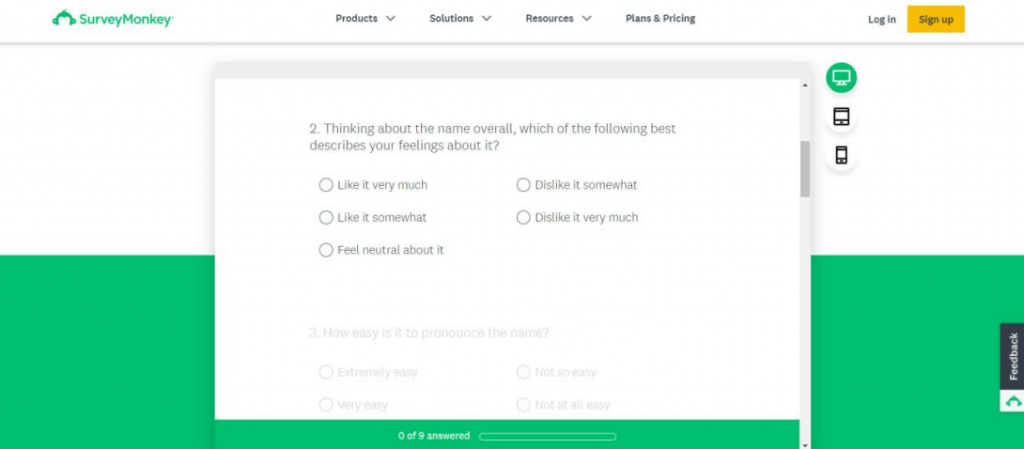Select "Dislike it very much" option
The image size is (1024, 449).
coord(577,217)
